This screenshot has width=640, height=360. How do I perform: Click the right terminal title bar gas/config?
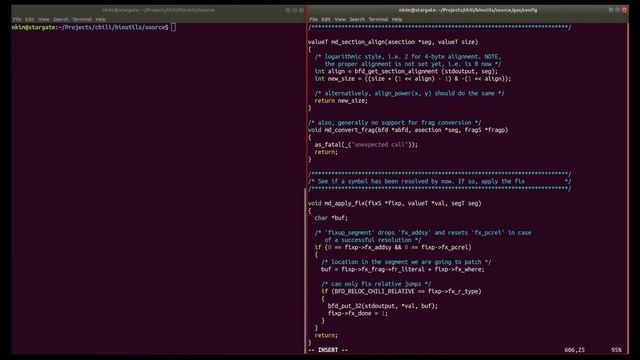[x=468, y=10]
